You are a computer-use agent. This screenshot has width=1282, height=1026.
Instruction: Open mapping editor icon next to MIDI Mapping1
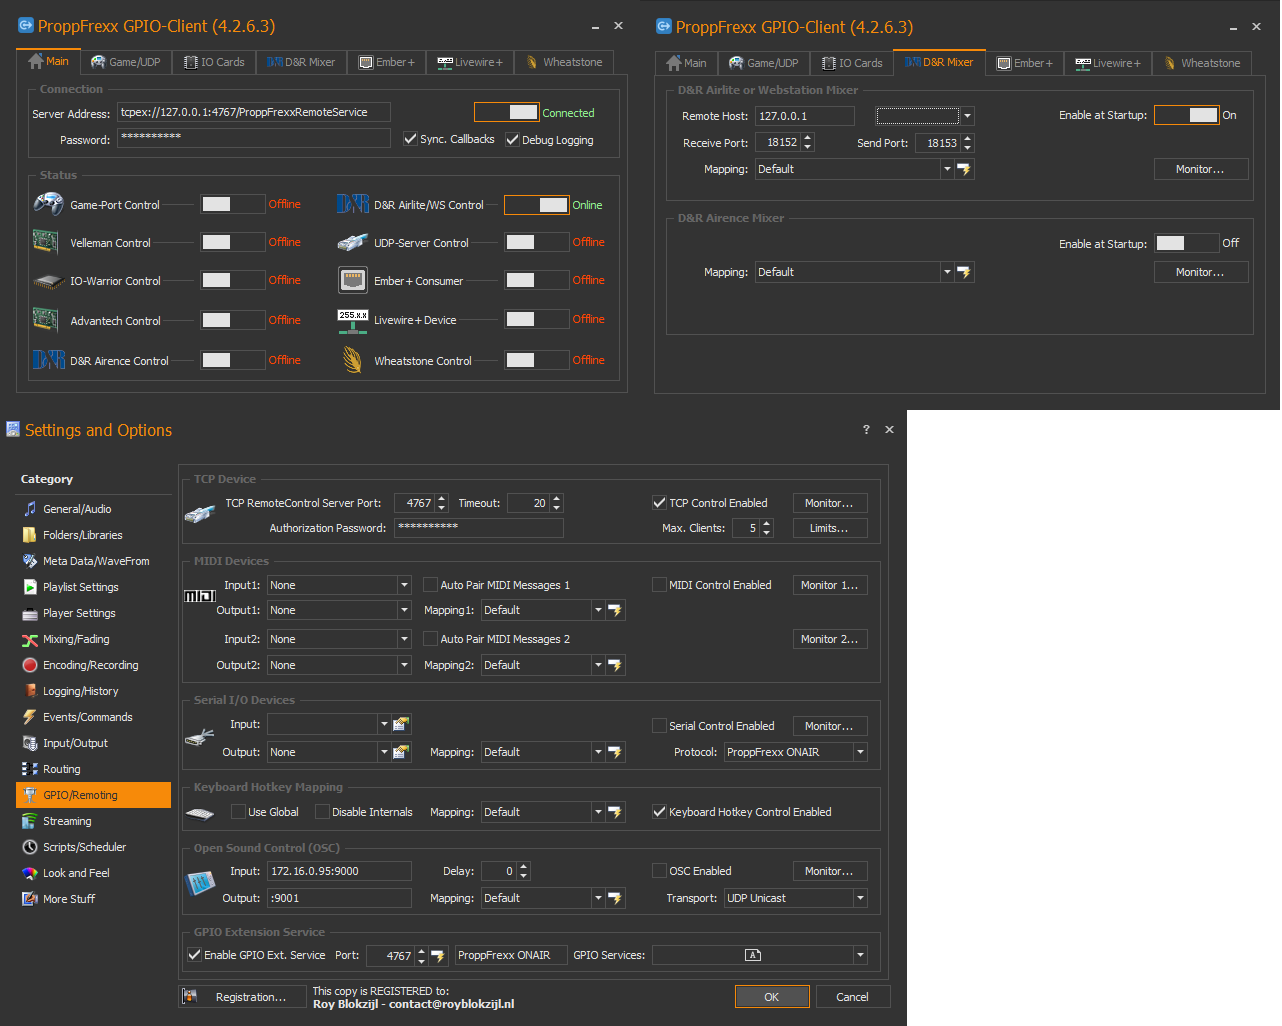[615, 610]
